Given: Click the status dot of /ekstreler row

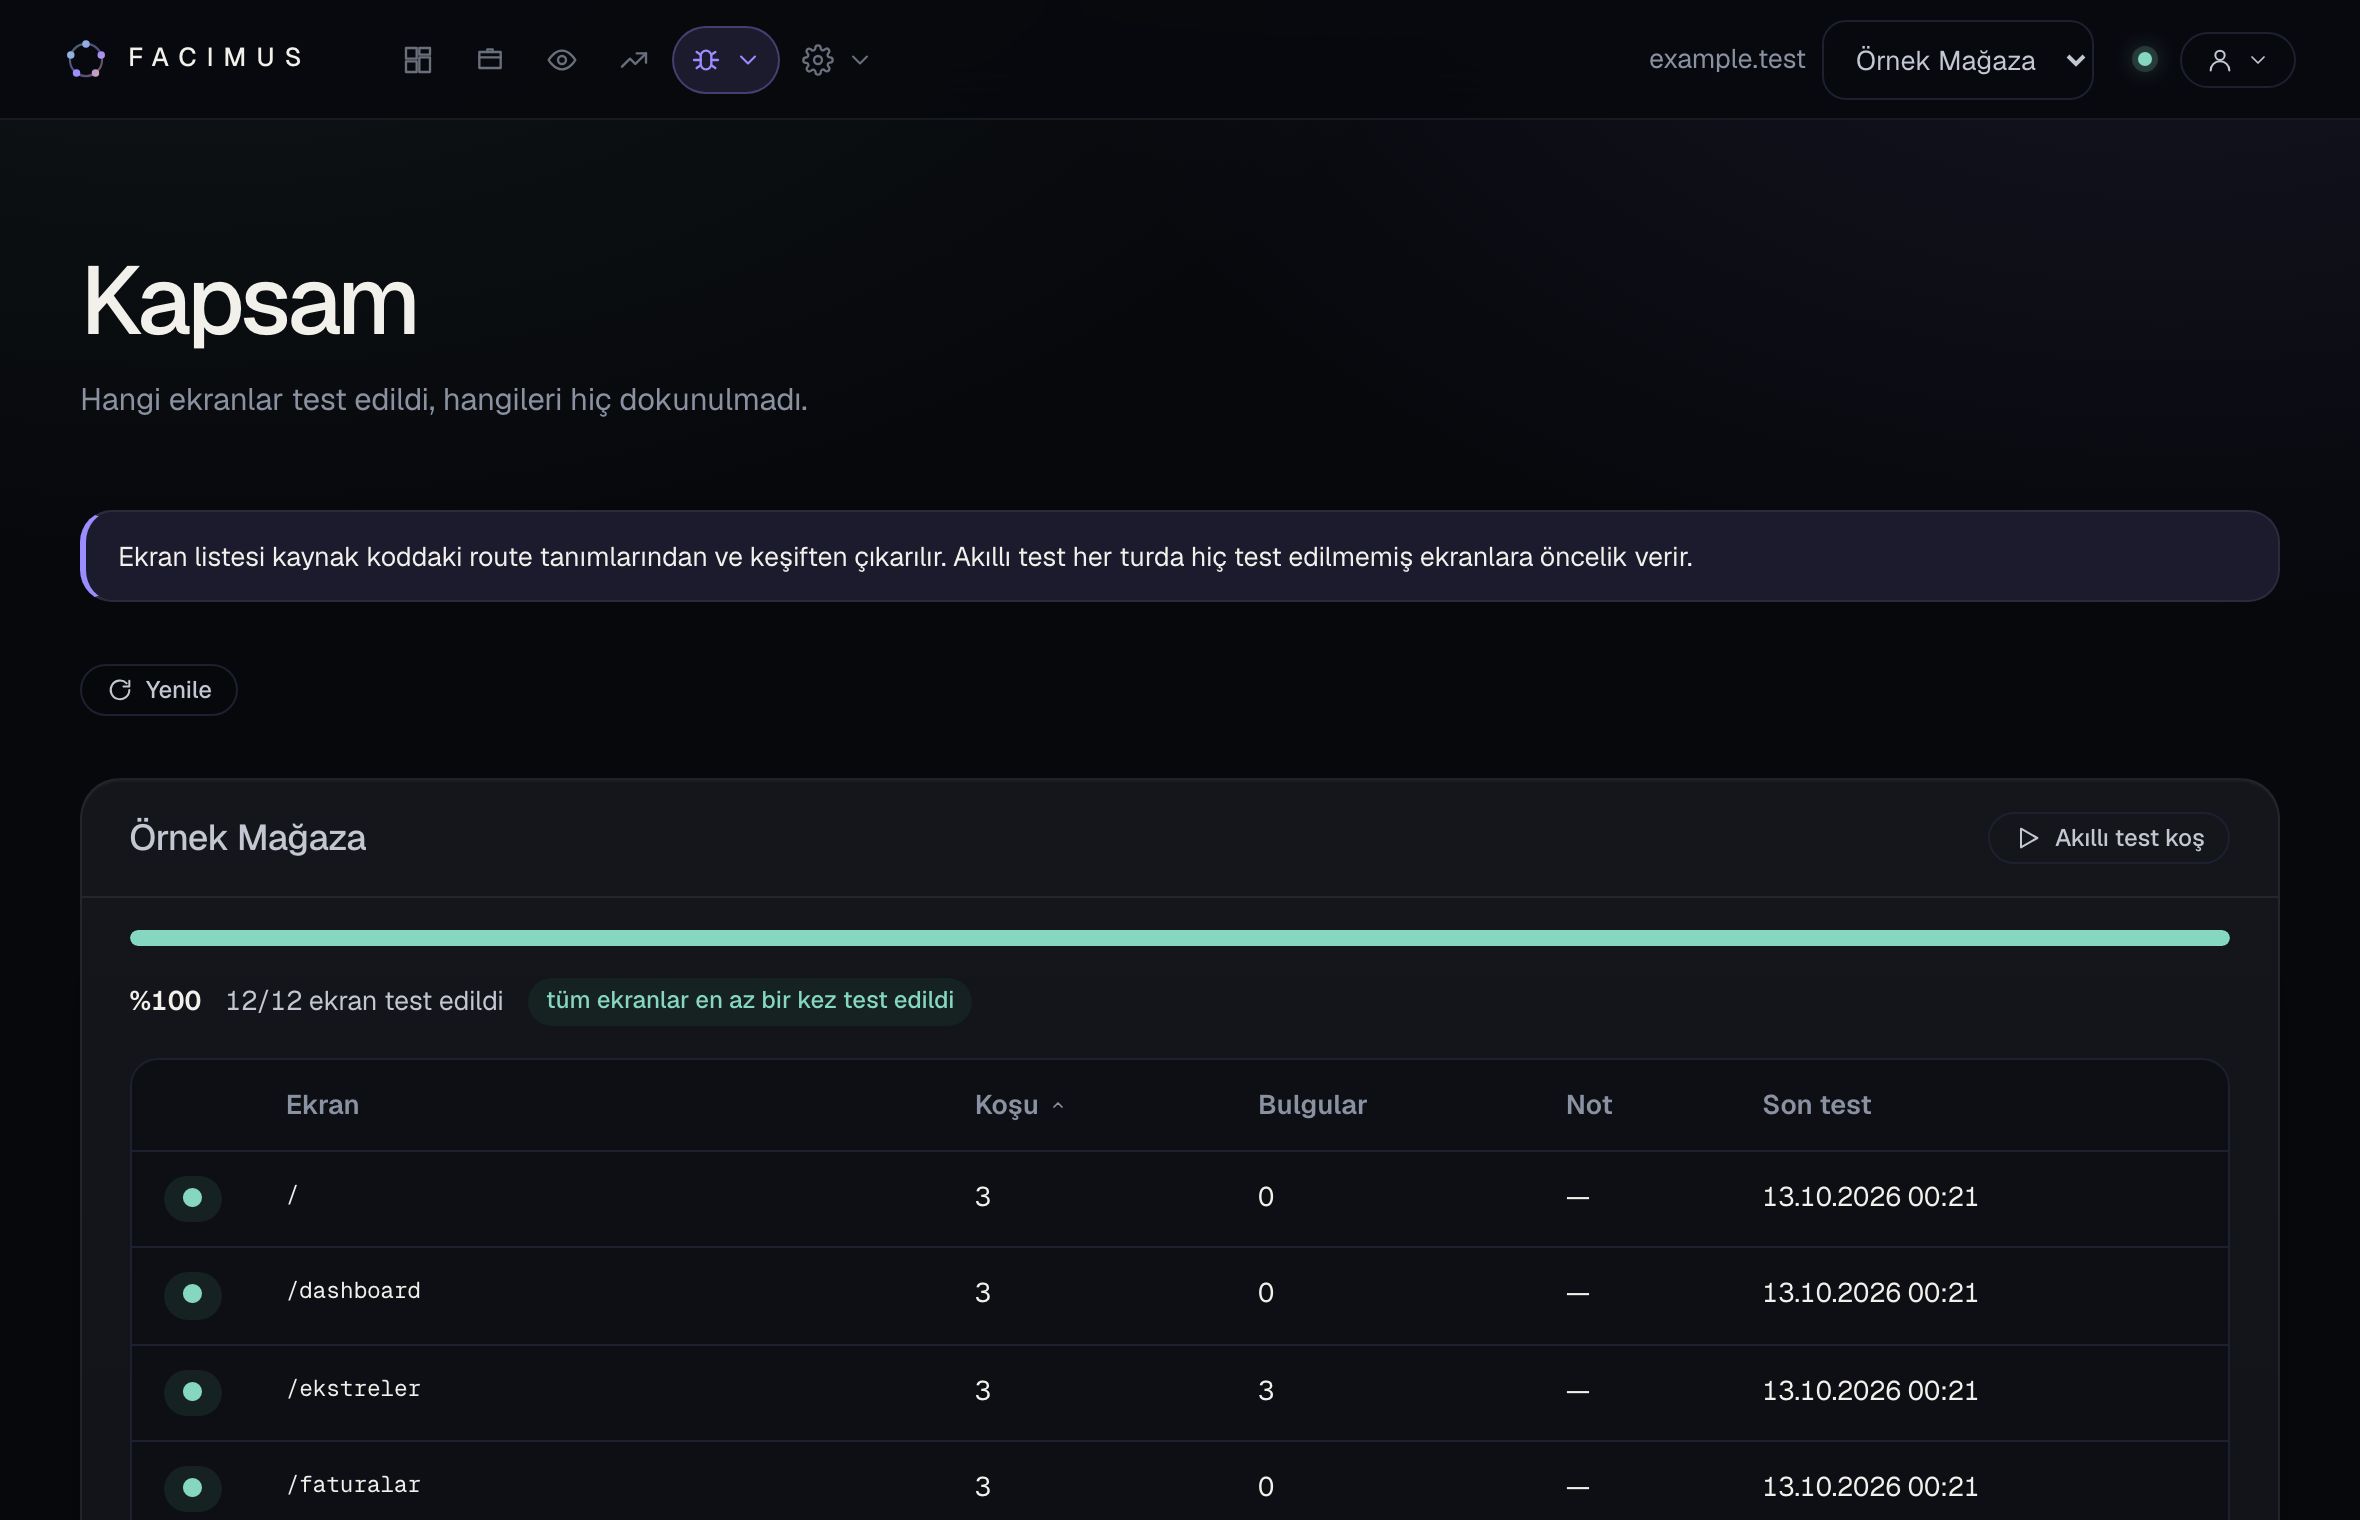Looking at the screenshot, I should (x=193, y=1392).
